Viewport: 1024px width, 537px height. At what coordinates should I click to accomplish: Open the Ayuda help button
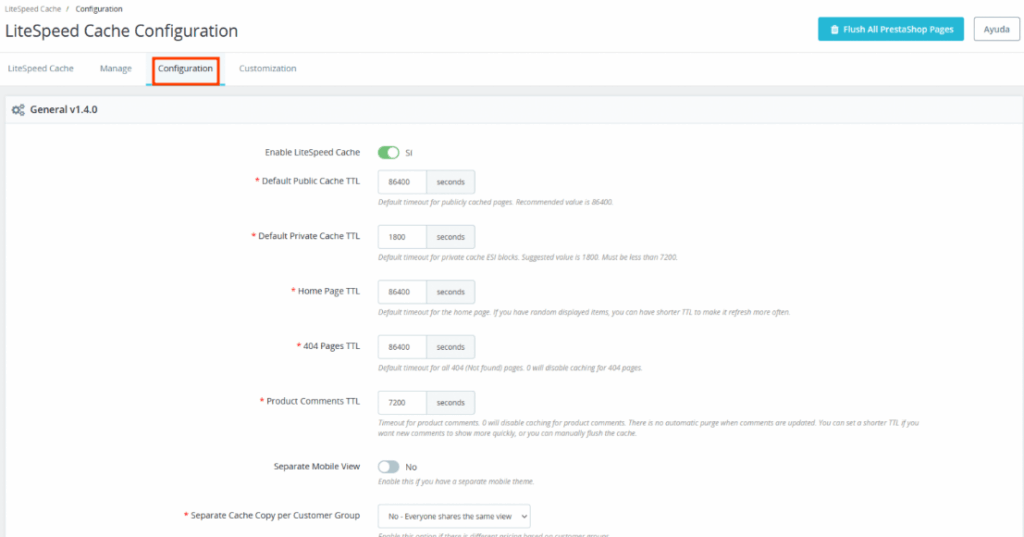point(997,29)
